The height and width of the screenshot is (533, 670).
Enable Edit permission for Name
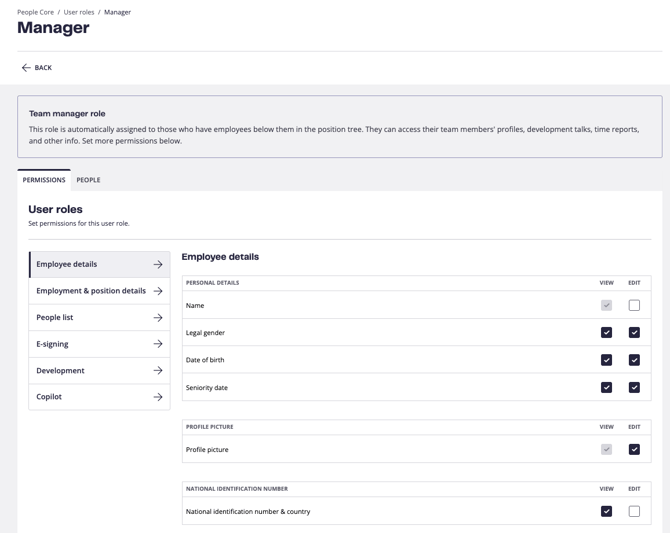[634, 305]
